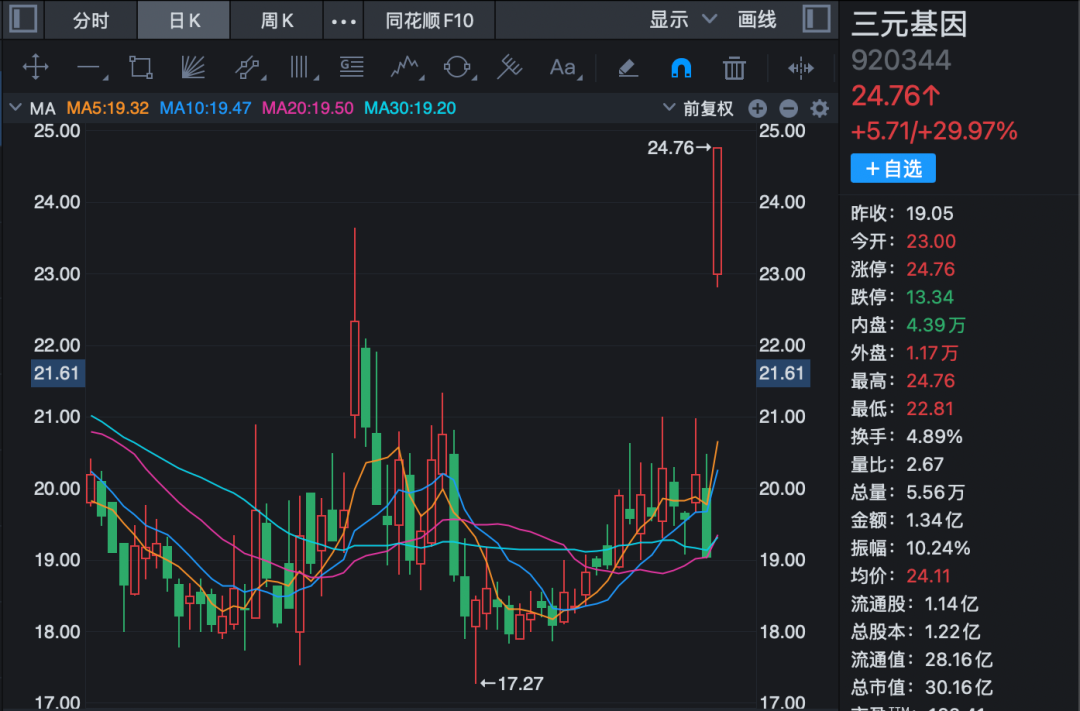Image resolution: width=1080 pixels, height=711 pixels.
Task: Select the fan lines drawing tool
Action: coord(193,68)
